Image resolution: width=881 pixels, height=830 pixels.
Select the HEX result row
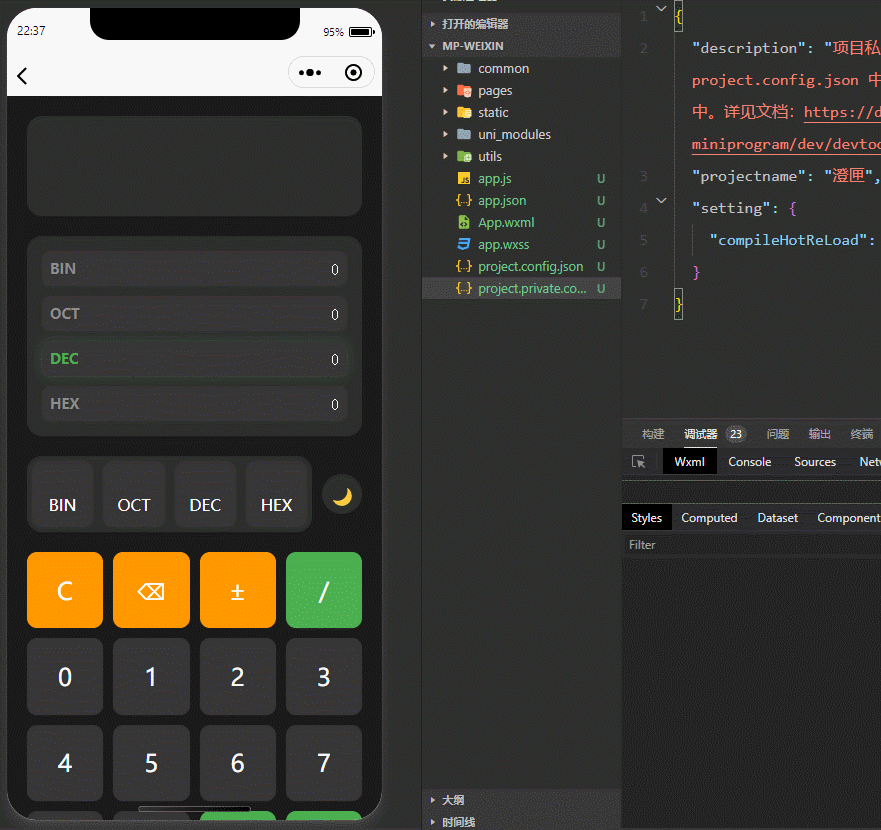[x=194, y=403]
